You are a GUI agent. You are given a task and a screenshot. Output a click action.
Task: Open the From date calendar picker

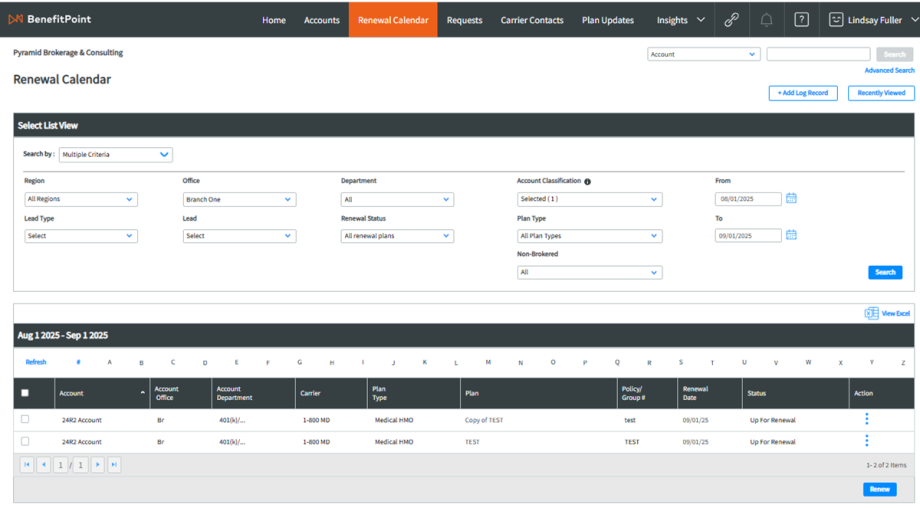point(791,198)
